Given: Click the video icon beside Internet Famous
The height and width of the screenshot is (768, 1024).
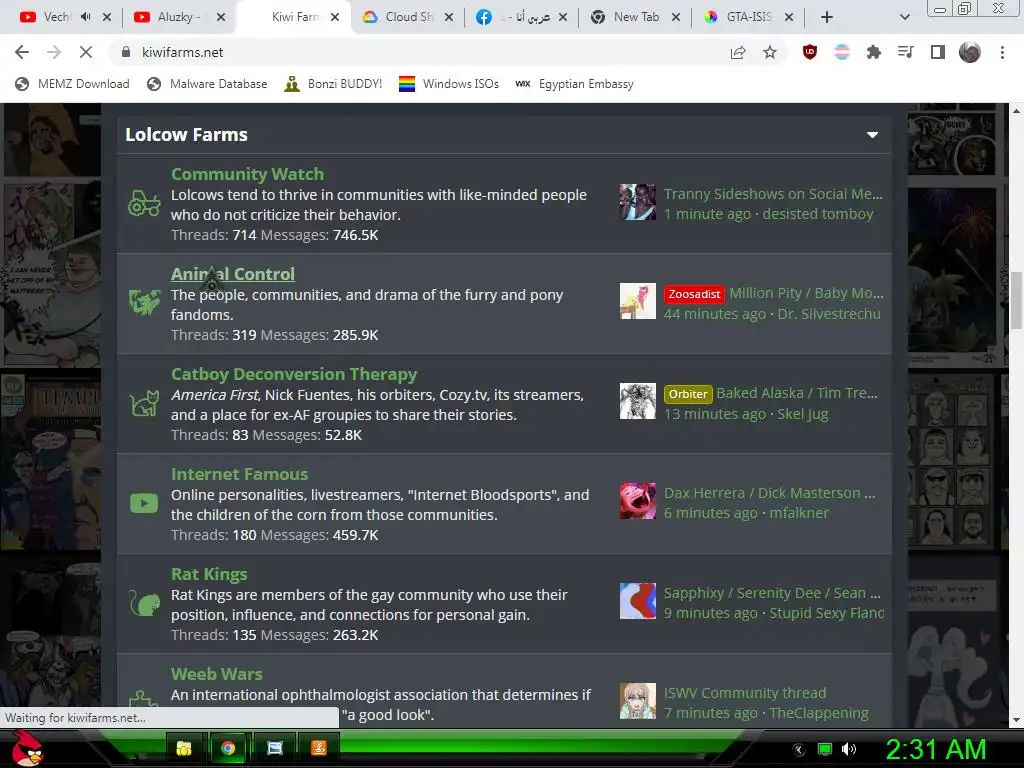Looking at the screenshot, I should point(144,504).
